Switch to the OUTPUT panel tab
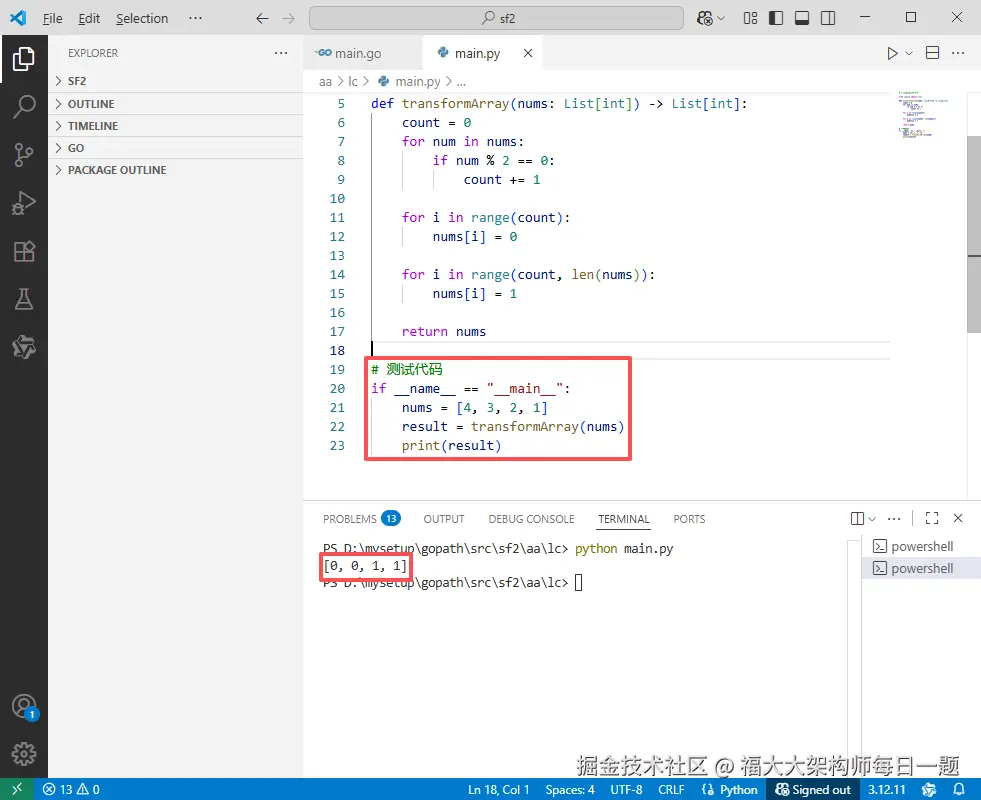 pyautogui.click(x=444, y=519)
